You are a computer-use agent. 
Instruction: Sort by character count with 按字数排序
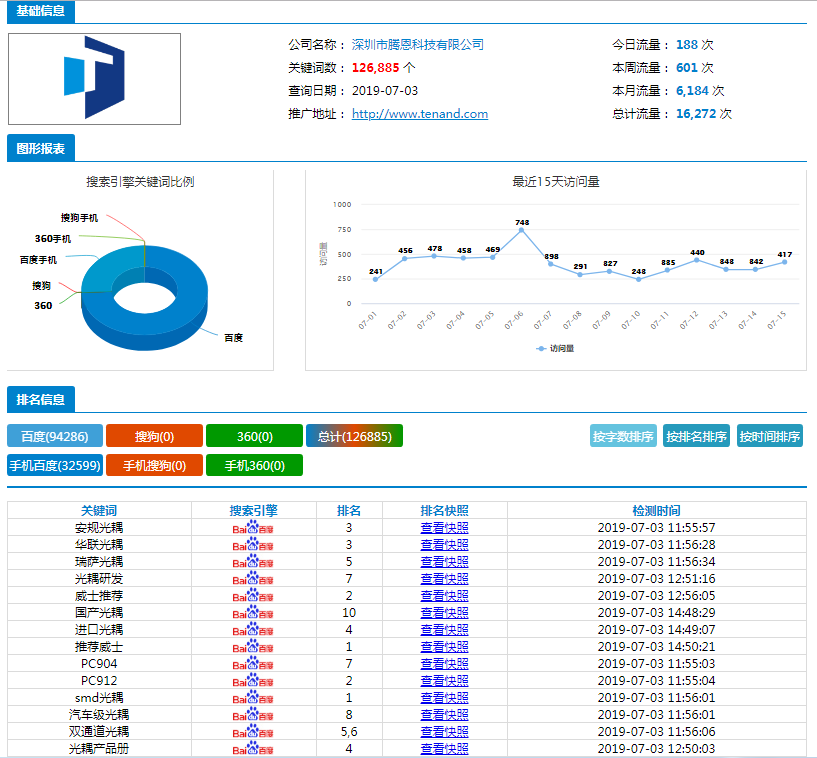pyautogui.click(x=623, y=436)
